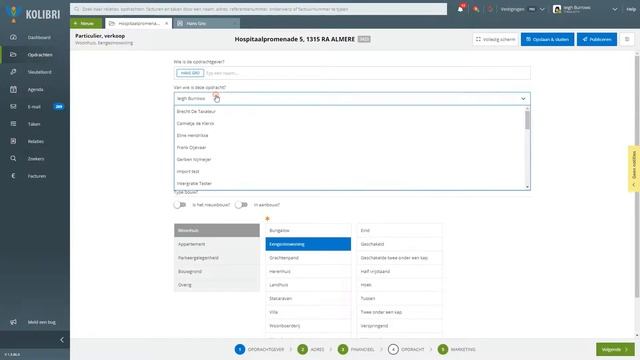Click the Hans Gro tag in opdrachtgever
640x360 pixels.
190,73
